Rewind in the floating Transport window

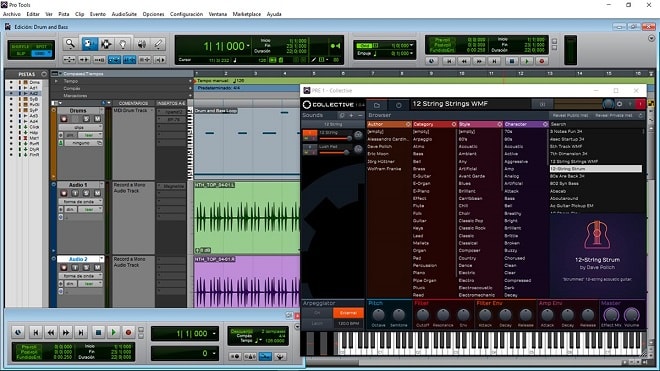point(51,333)
